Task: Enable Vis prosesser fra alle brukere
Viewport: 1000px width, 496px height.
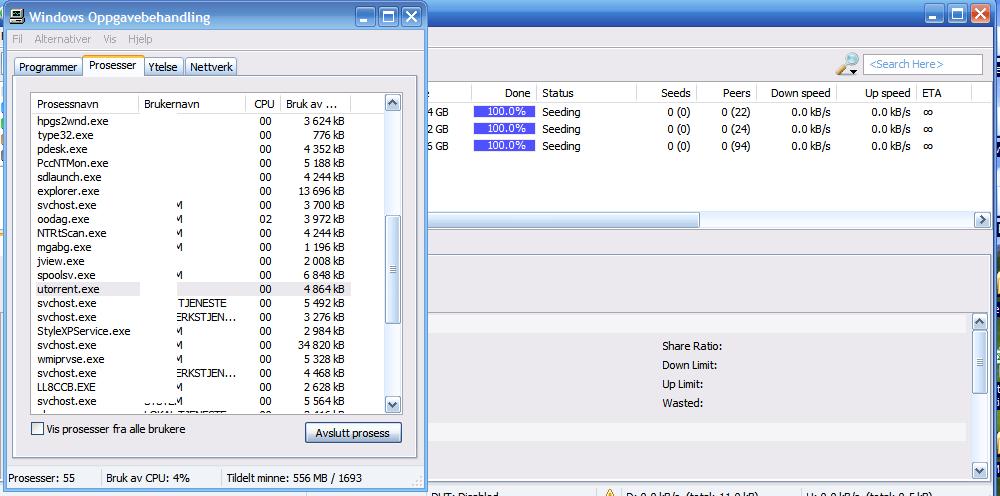Action: 38,429
